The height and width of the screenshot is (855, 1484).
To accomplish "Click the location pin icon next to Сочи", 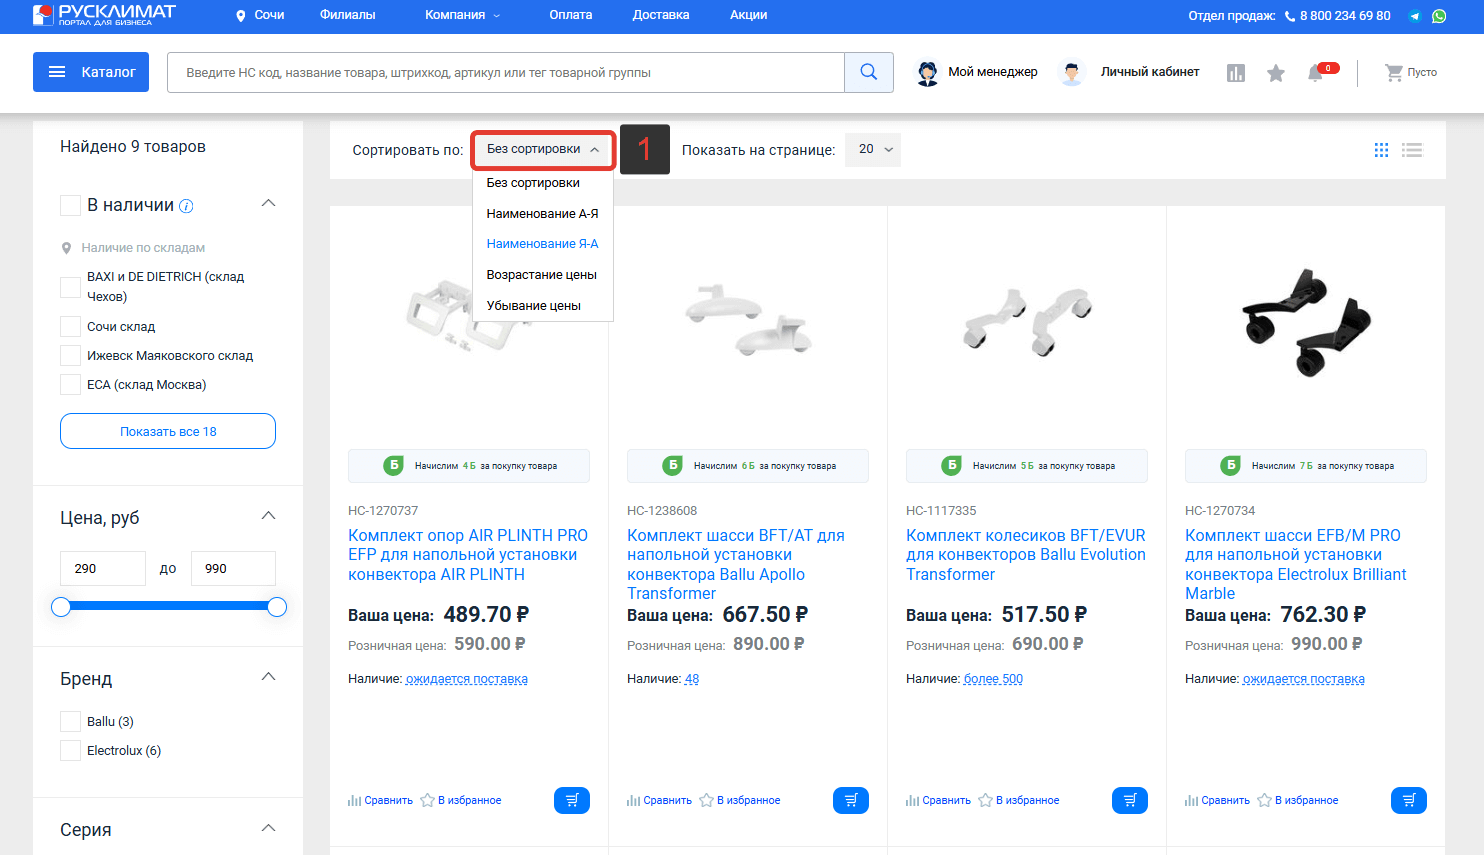I will (241, 16).
